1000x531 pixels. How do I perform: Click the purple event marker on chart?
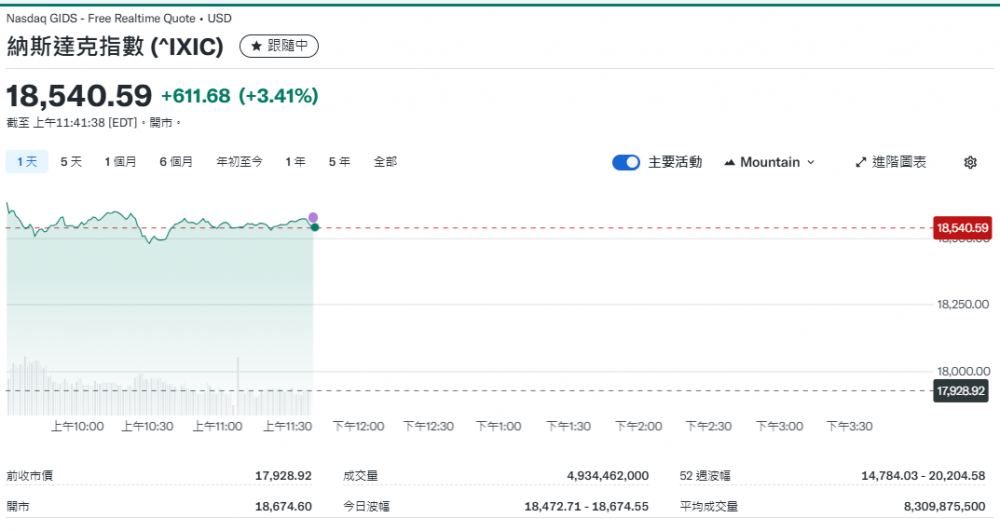(313, 217)
